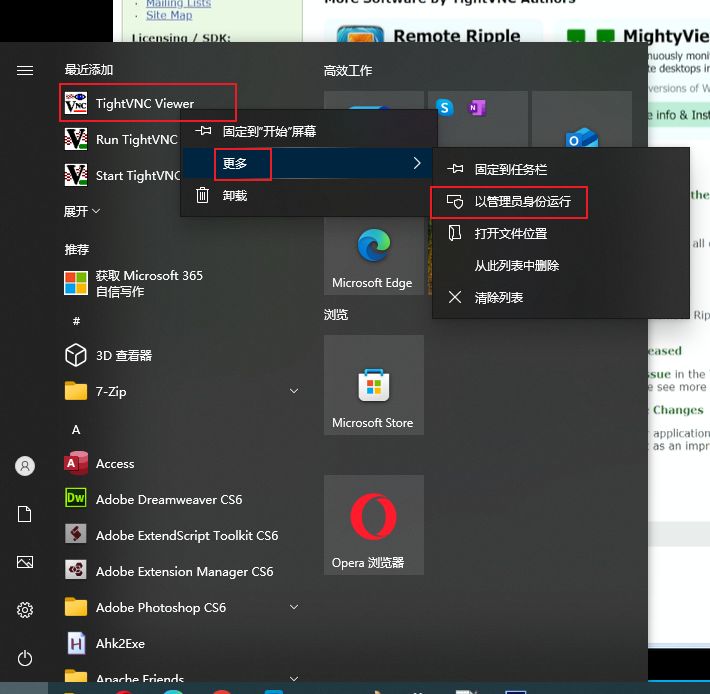Screen dimensions: 710x694
Task: Open Adobe Dreamweaver CS6 icon
Action: [76, 498]
